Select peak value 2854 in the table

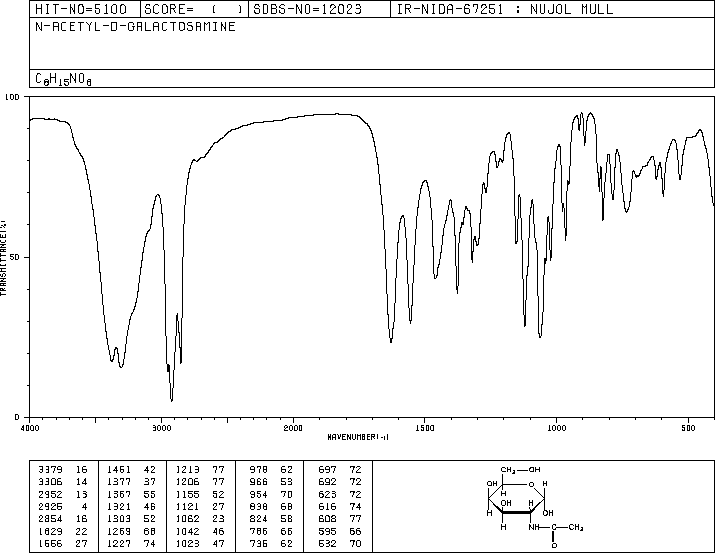[50, 519]
